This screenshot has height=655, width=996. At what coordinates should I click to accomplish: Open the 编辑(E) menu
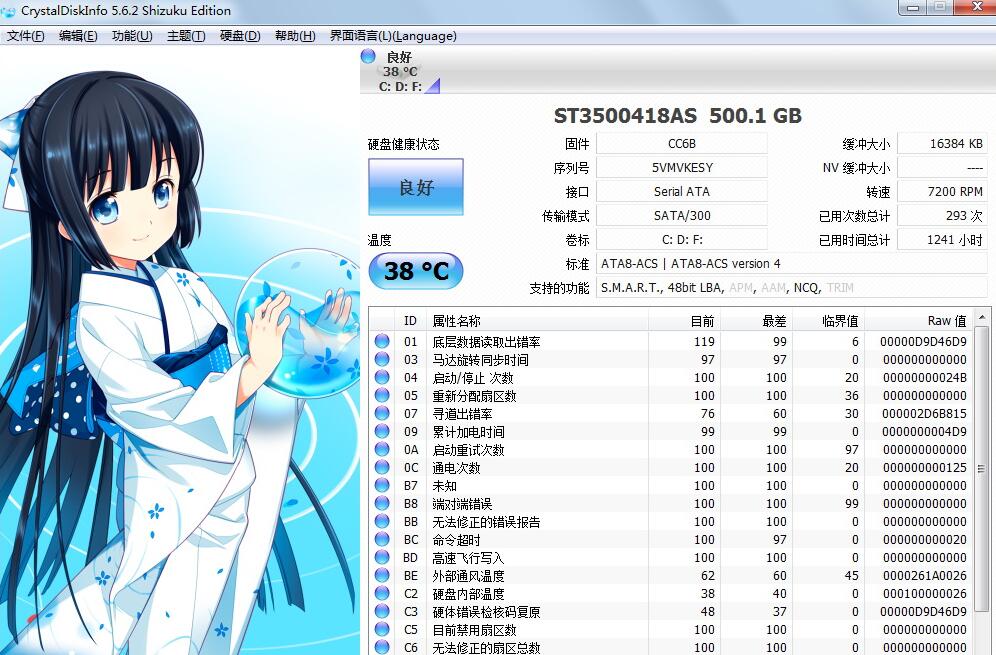point(78,36)
